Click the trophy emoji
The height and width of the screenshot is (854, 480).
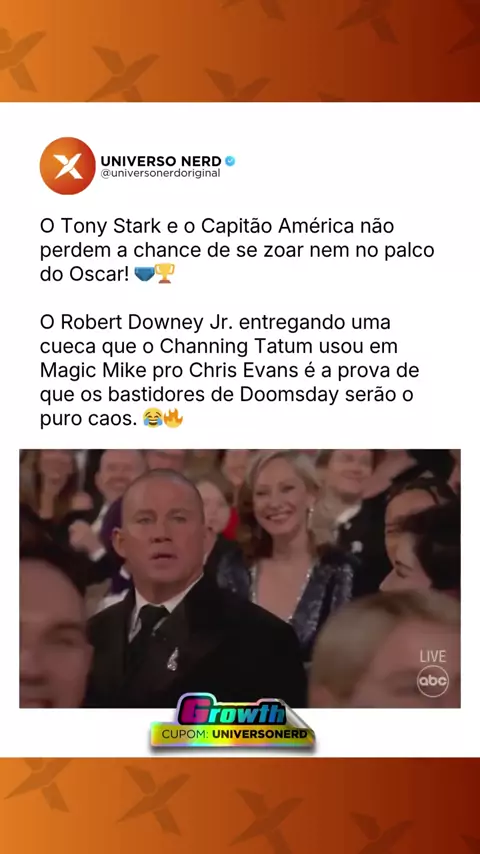[x=165, y=273]
